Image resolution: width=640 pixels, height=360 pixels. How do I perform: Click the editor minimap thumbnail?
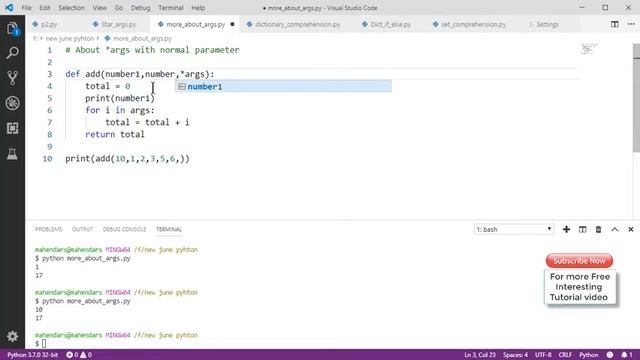590,49
